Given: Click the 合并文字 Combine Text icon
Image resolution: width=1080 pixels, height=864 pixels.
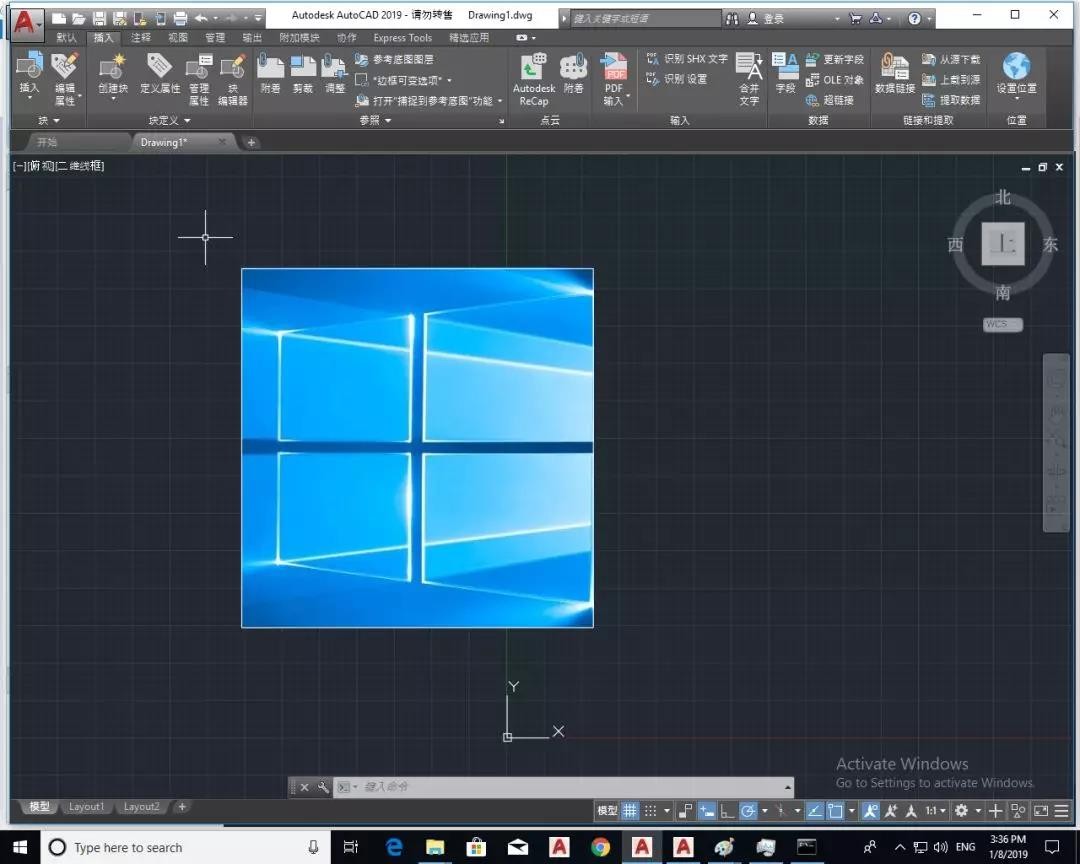Looking at the screenshot, I should (x=749, y=80).
